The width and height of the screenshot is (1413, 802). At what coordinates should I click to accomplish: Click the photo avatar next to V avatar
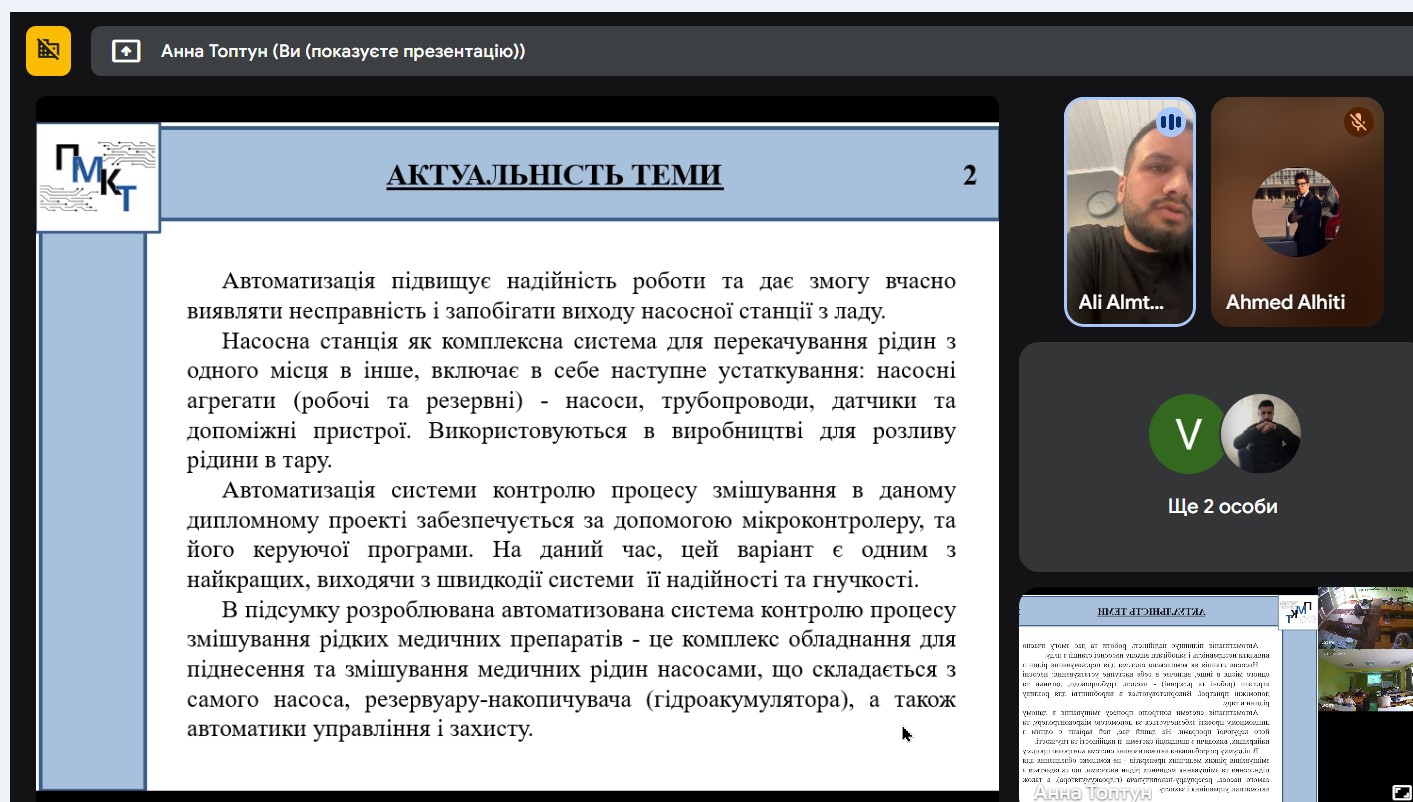1260,434
